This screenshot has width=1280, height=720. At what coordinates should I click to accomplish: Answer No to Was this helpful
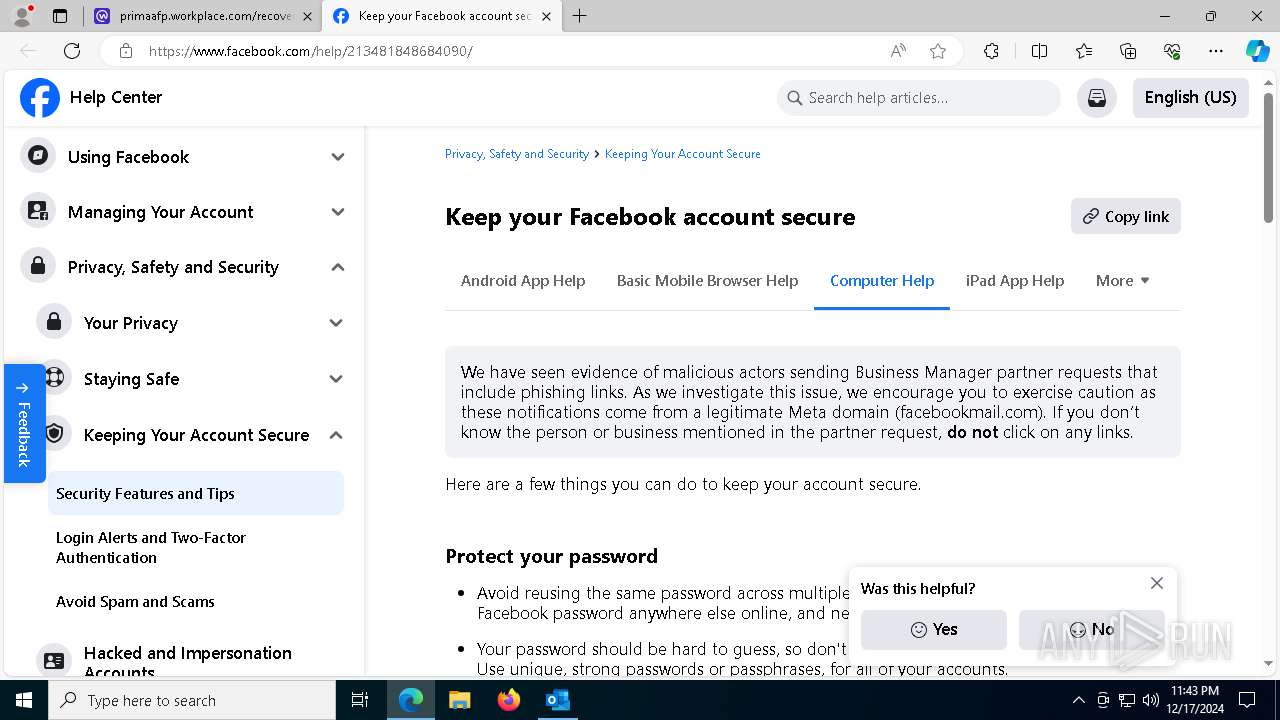point(1092,629)
